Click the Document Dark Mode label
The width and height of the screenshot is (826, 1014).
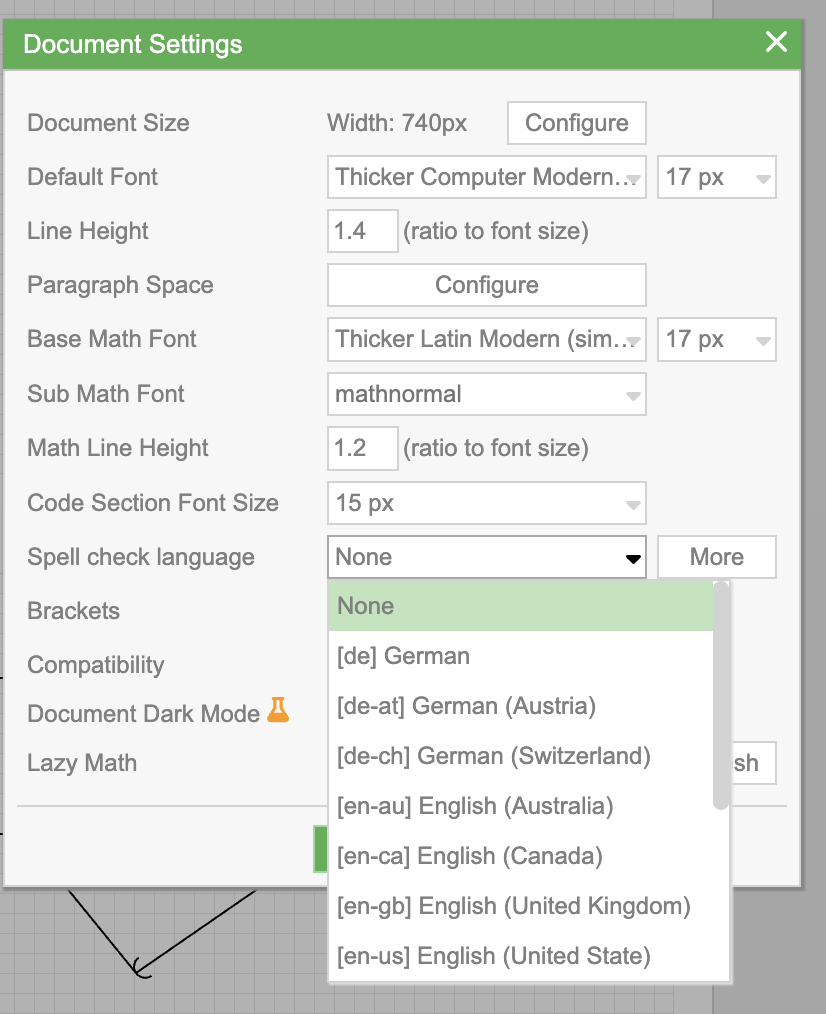(144, 713)
